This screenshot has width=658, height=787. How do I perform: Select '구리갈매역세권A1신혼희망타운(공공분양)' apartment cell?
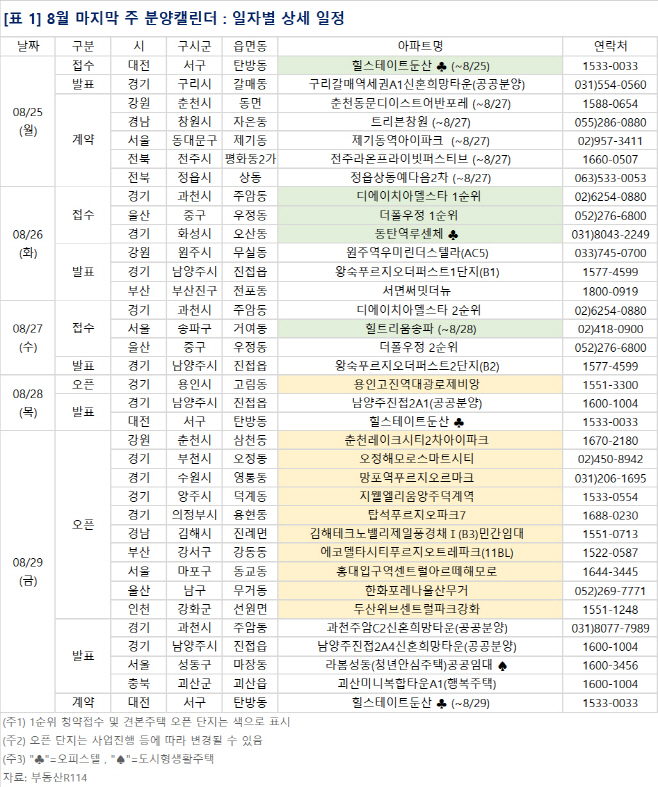click(x=420, y=84)
